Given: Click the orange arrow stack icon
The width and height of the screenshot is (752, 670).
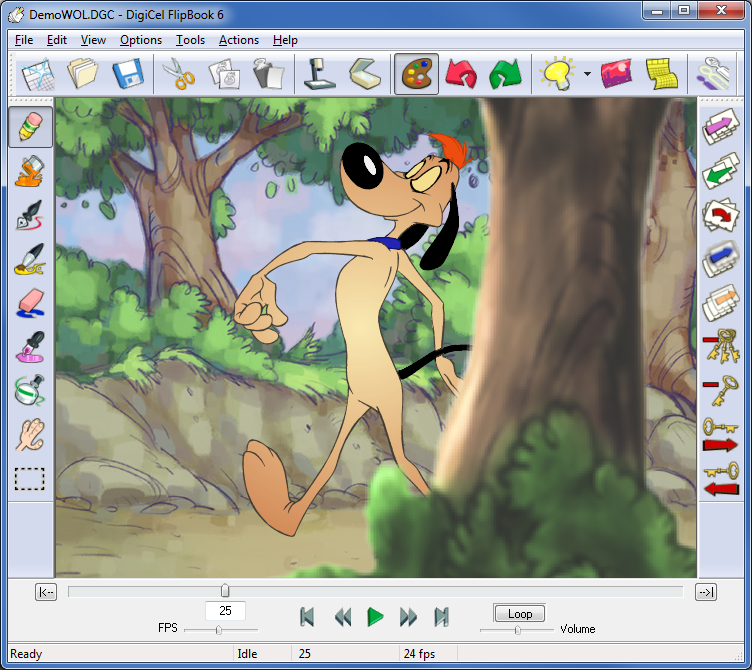Looking at the screenshot, I should pyautogui.click(x=721, y=303).
